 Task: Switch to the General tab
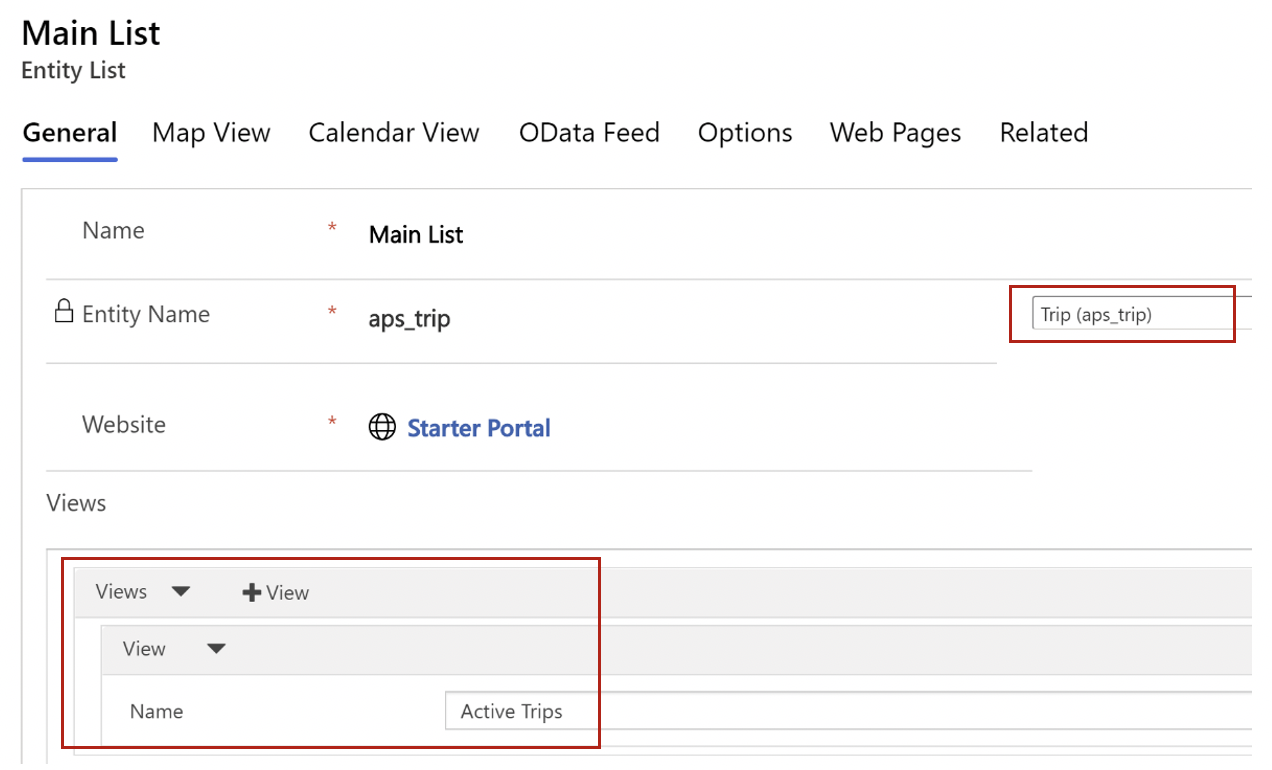(x=70, y=133)
